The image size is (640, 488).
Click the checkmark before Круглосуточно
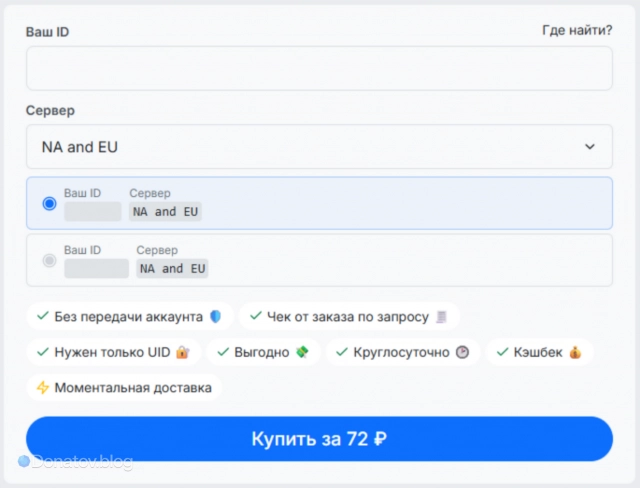342,351
